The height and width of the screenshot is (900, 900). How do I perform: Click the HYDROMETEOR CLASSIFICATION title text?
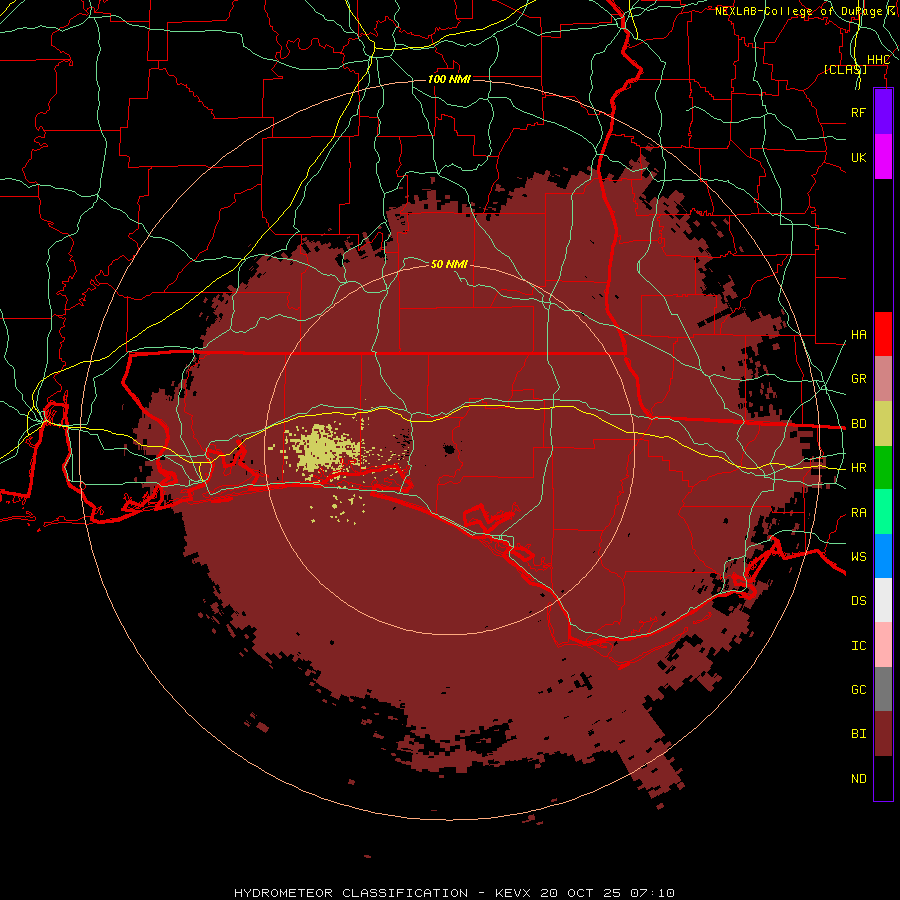(351, 893)
